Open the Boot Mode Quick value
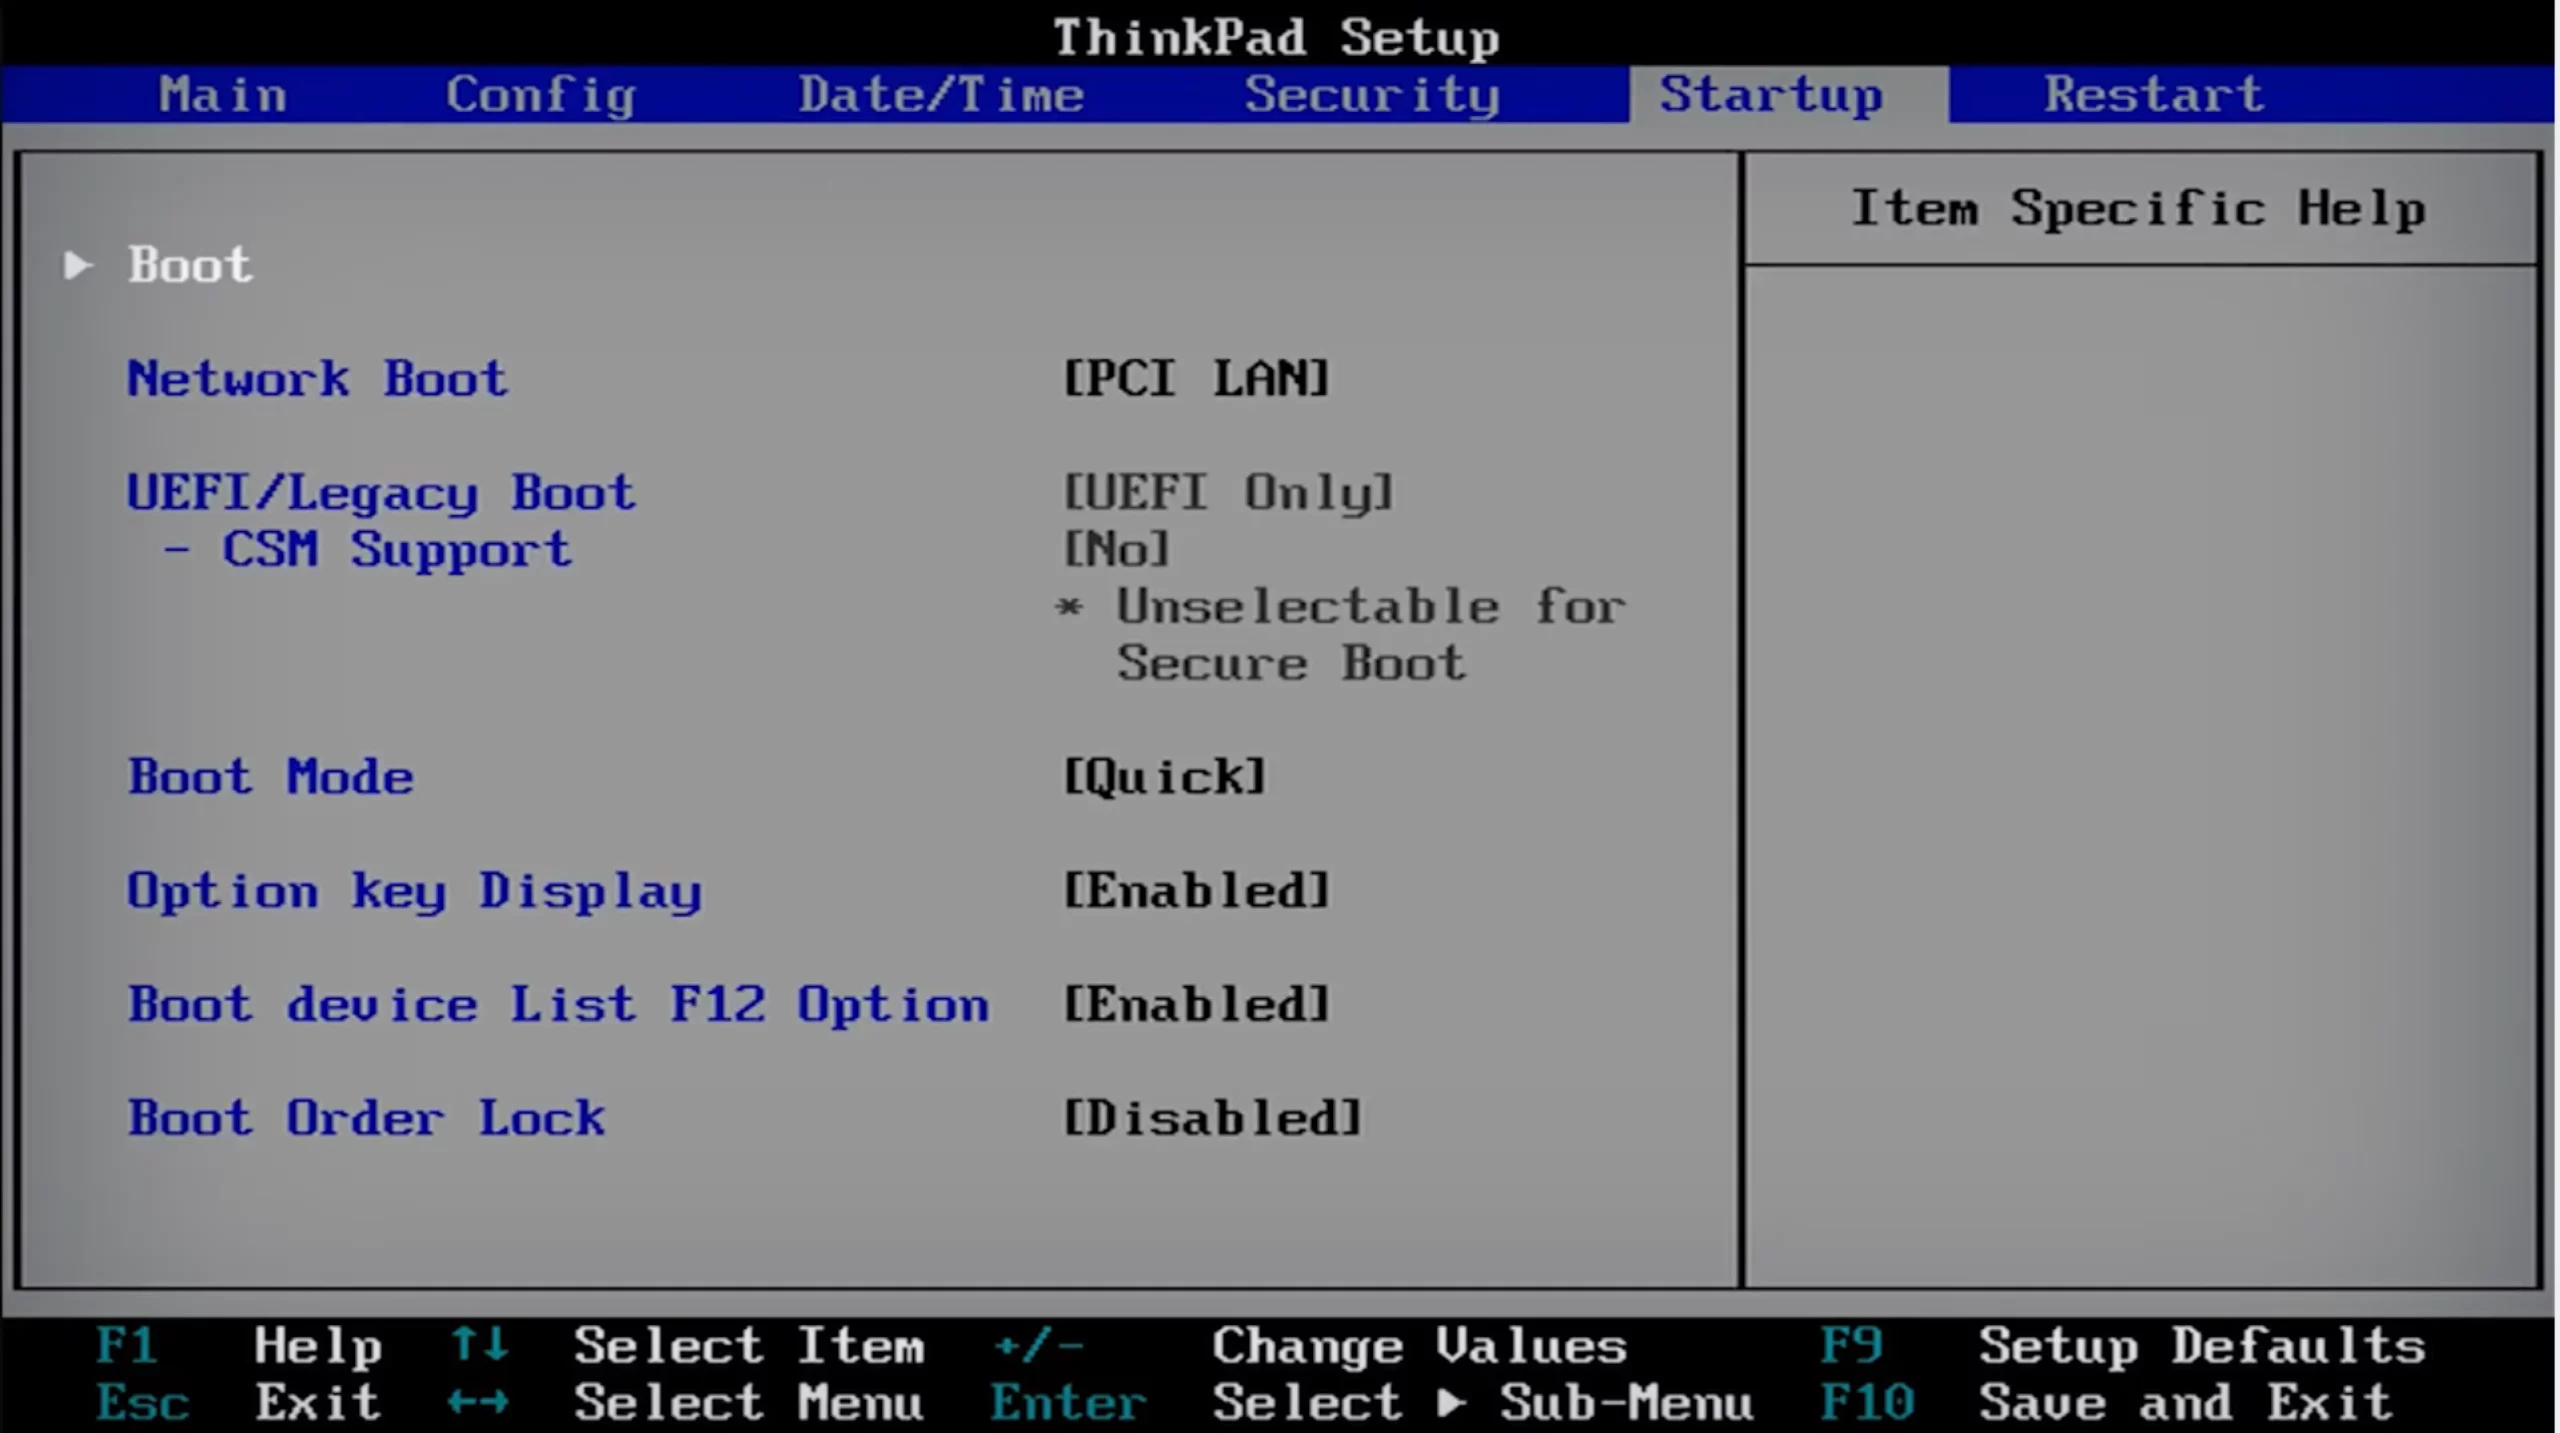This screenshot has height=1433, width=2560. tap(1164, 777)
